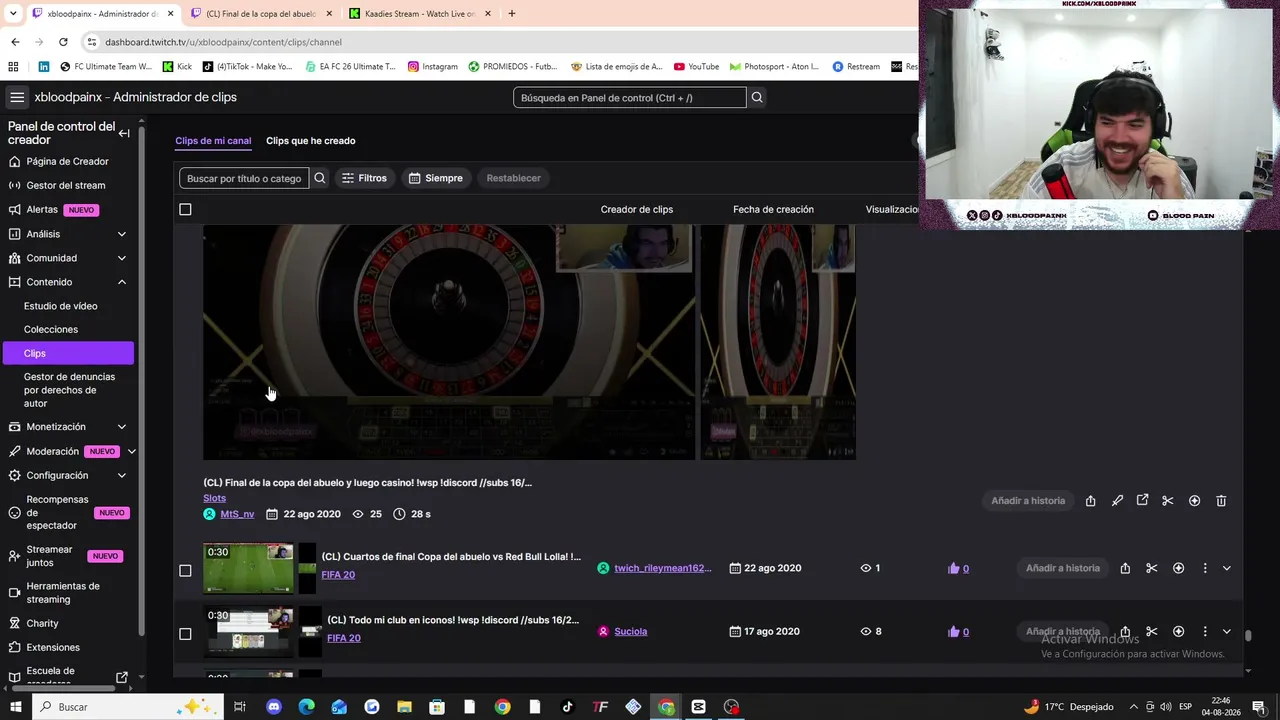Click the clip title search magnifier button
1280x720 pixels.
coord(320,178)
